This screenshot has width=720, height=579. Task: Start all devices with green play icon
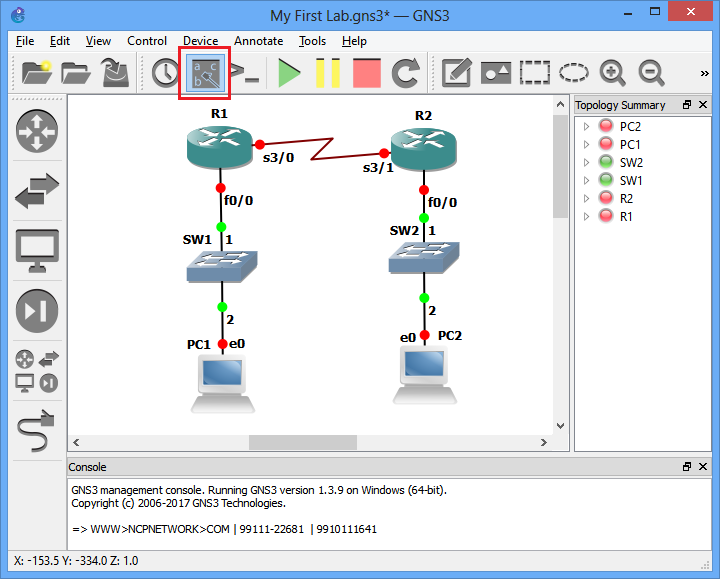click(289, 73)
